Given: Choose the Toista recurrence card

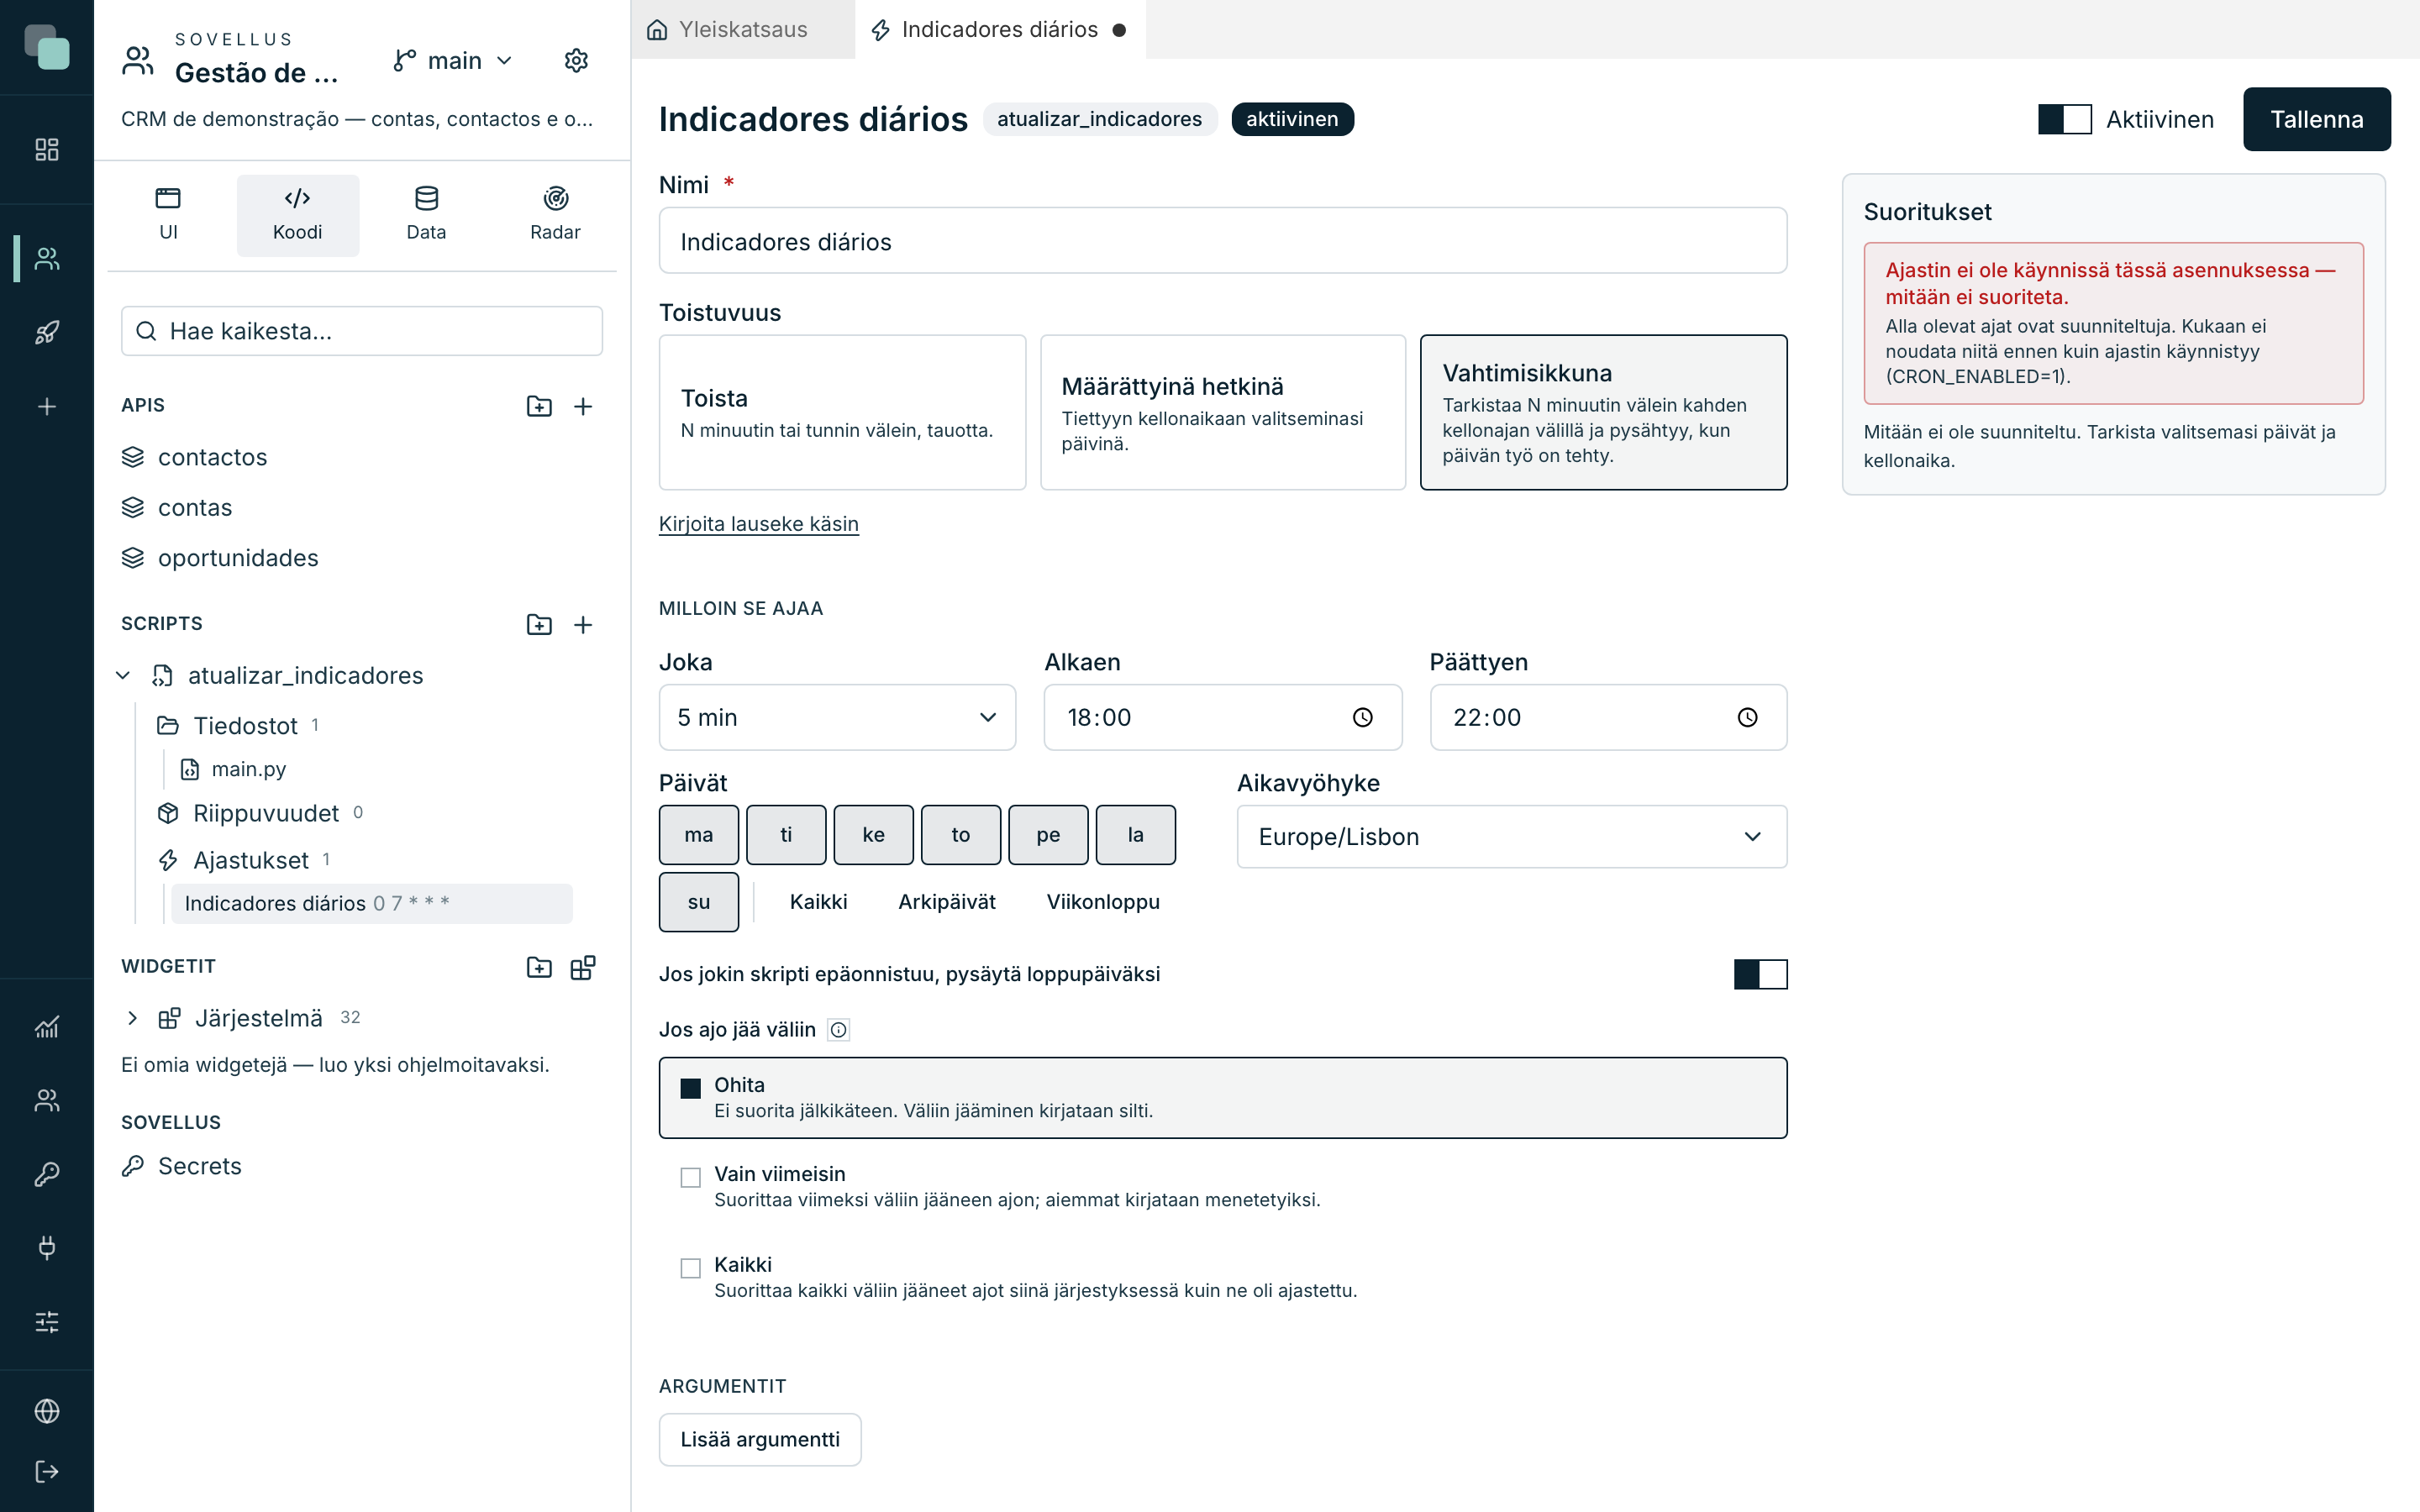Looking at the screenshot, I should (x=842, y=412).
